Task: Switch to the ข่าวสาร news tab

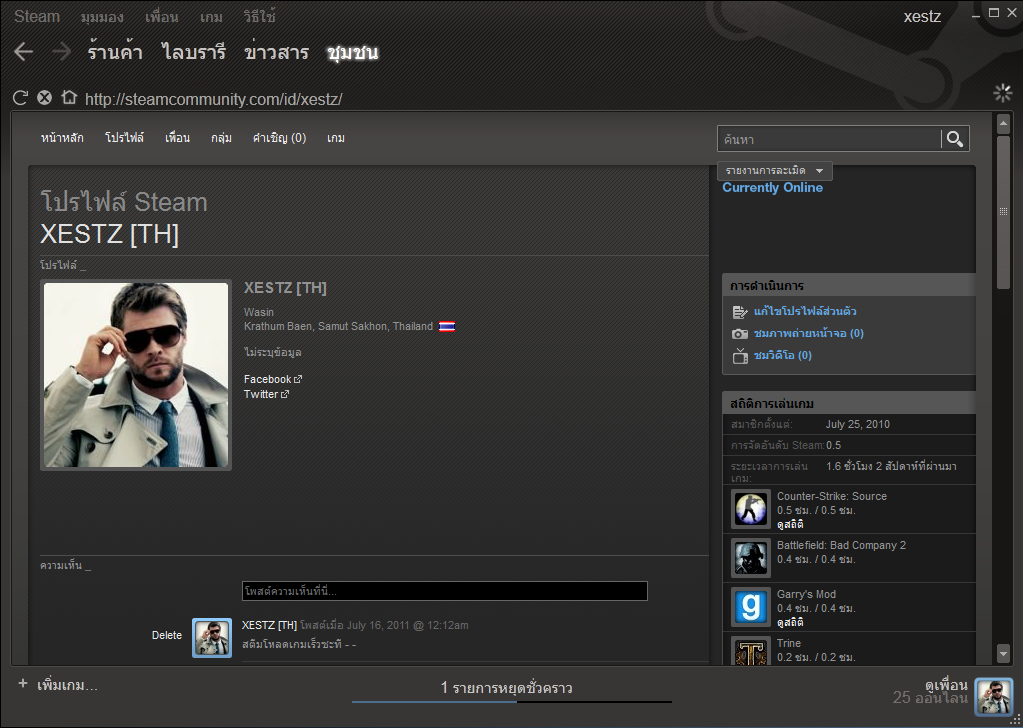Action: tap(277, 52)
